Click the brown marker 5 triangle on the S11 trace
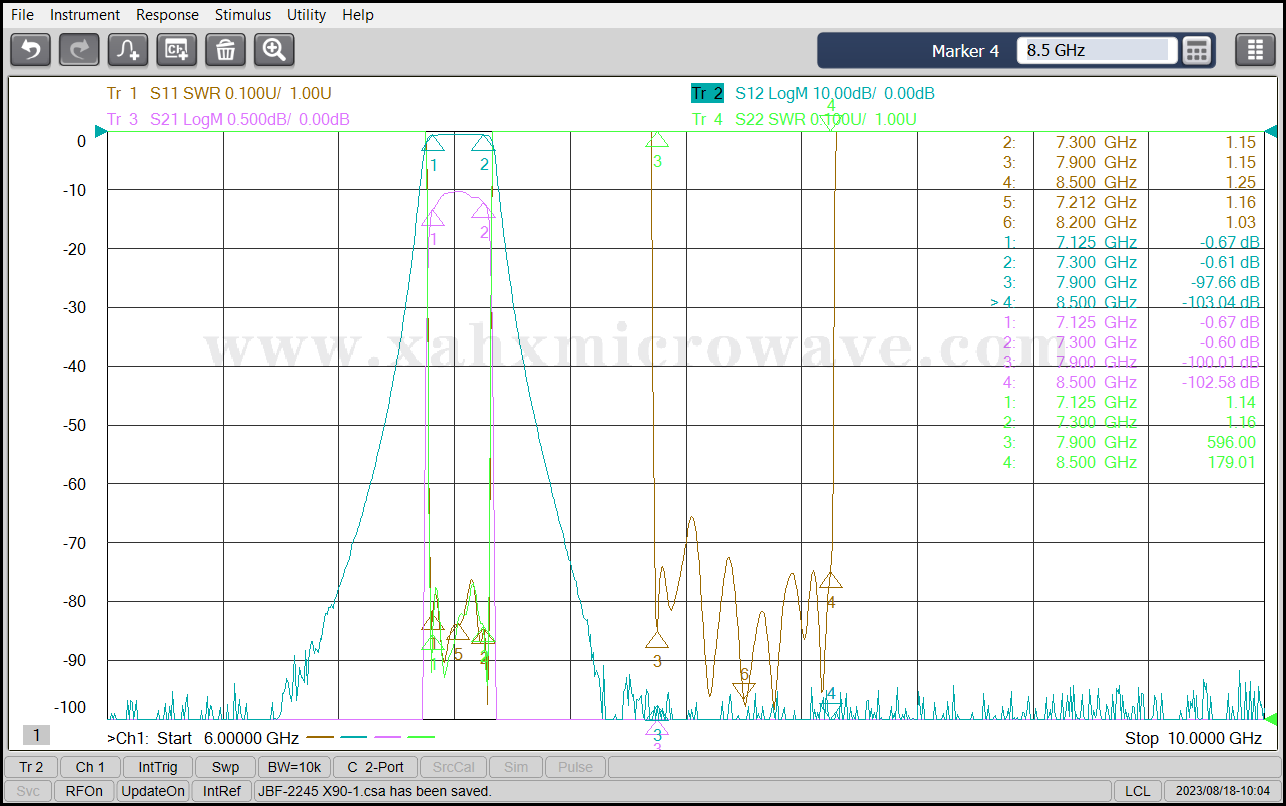 coord(458,631)
